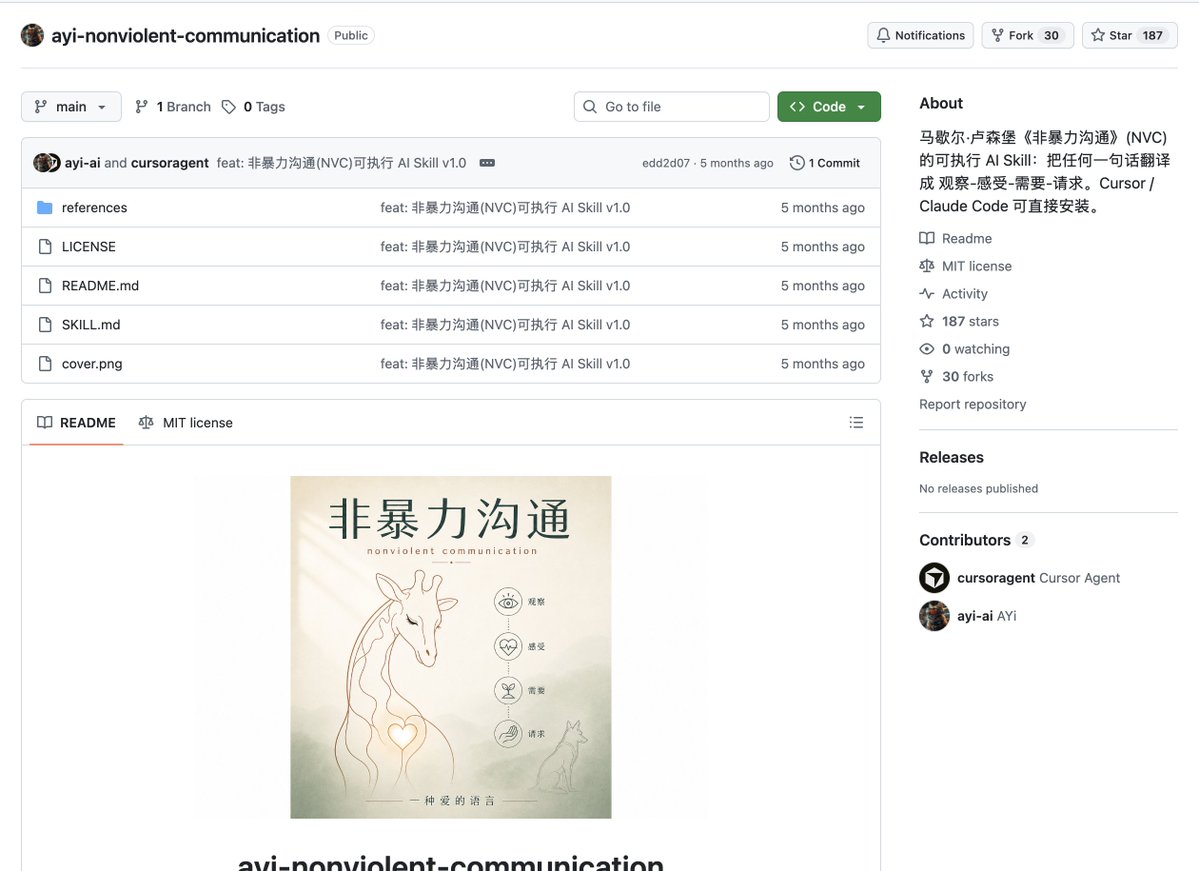Screen dimensions: 1199x871
Task: View the 187 stars link
Action: (x=970, y=321)
